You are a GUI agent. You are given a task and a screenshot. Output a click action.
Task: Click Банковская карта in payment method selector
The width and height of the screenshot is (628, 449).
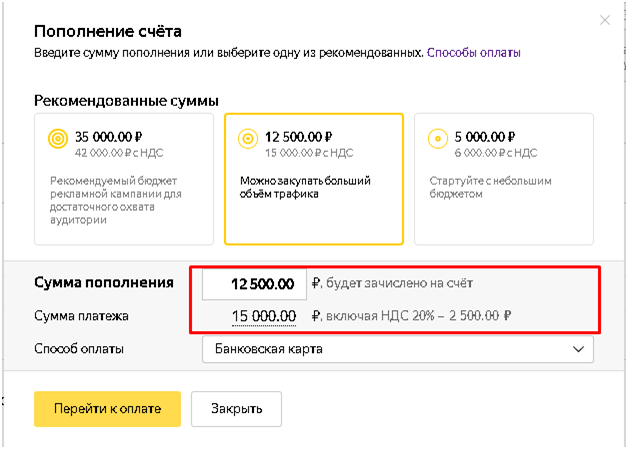tap(269, 349)
